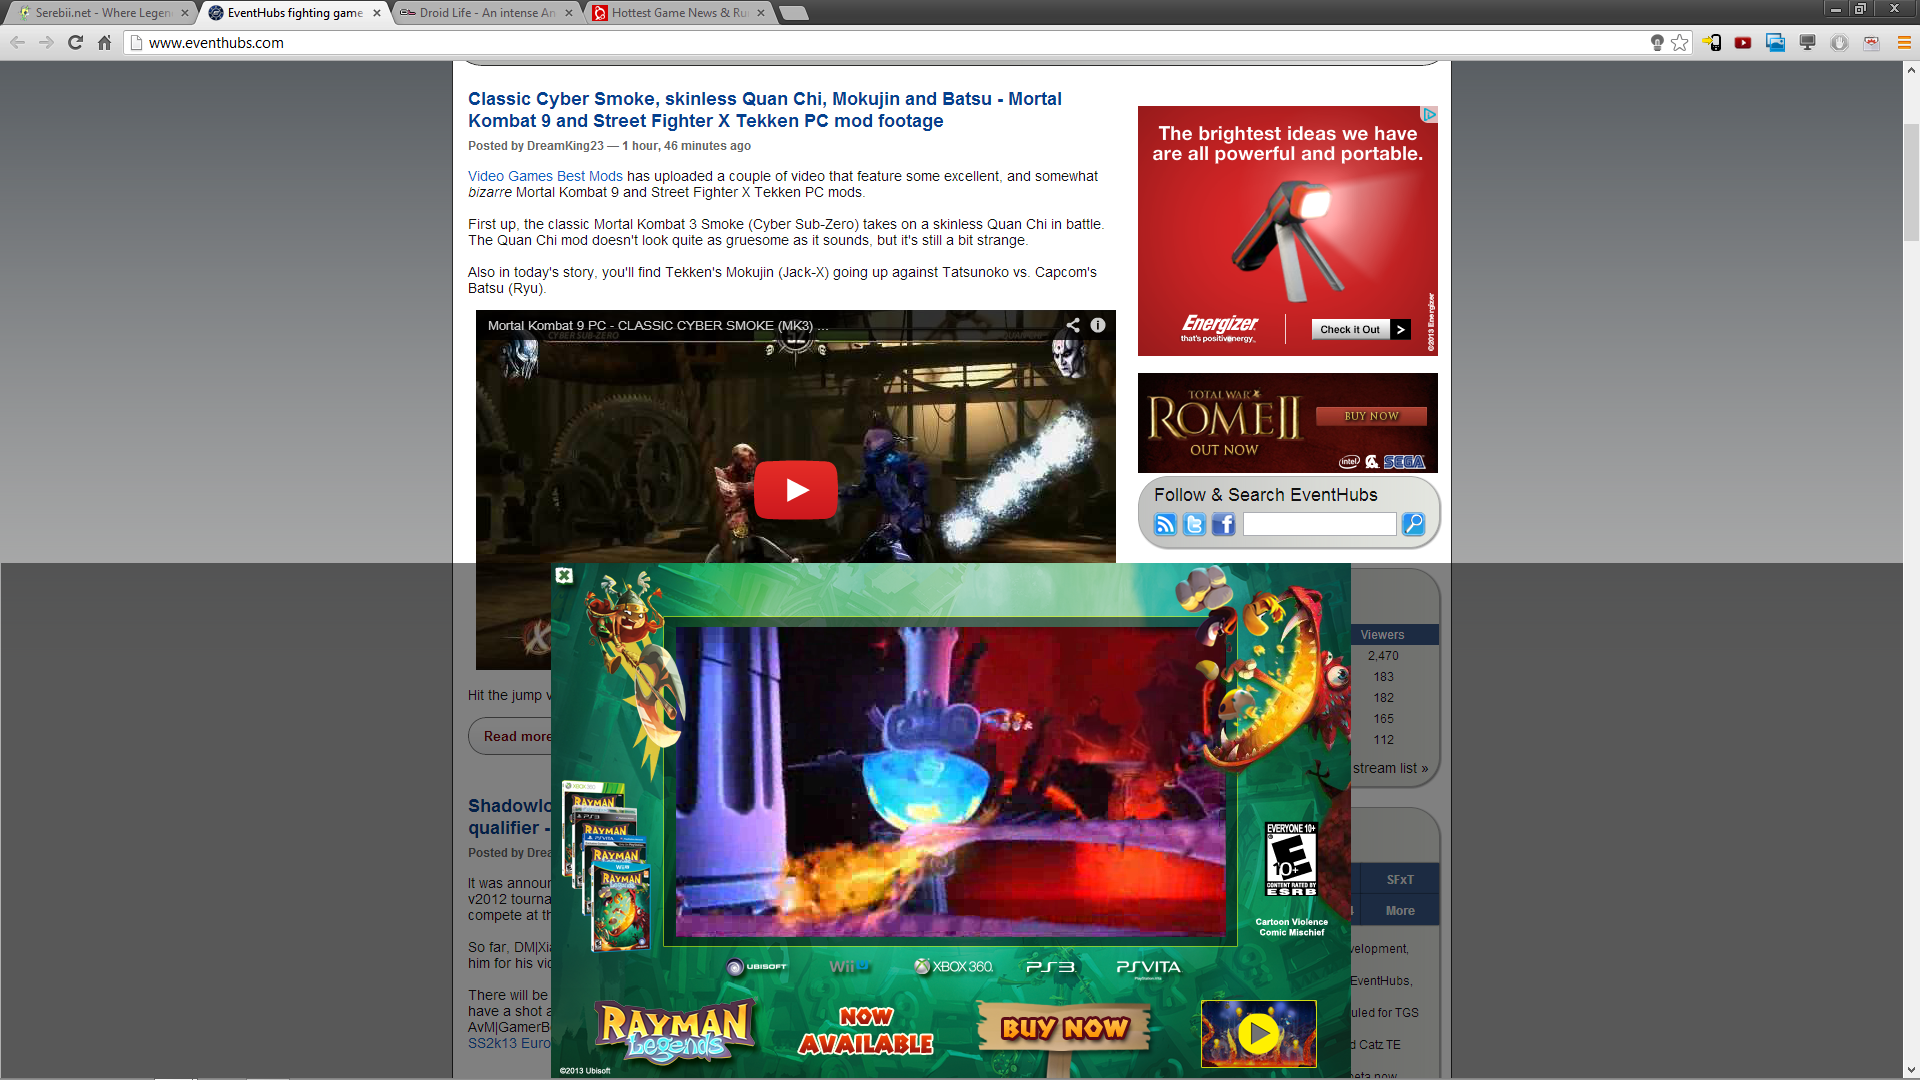
Task: Click the 2,470 viewers stream entry
Action: click(1383, 656)
